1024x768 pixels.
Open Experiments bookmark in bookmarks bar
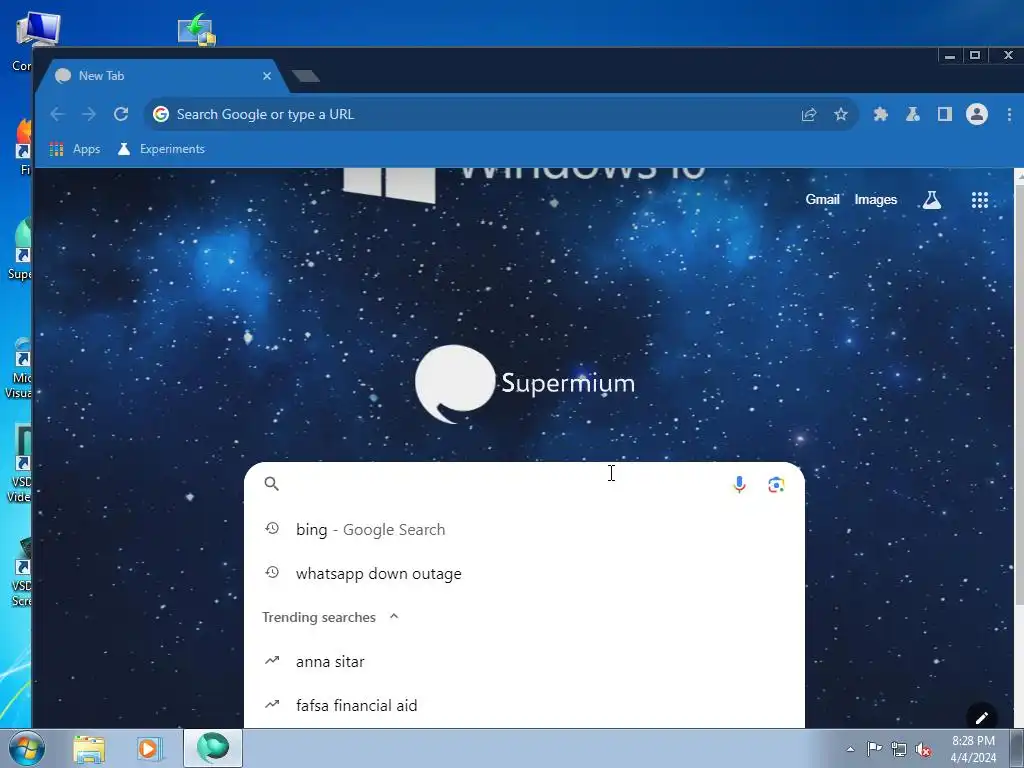(161, 149)
